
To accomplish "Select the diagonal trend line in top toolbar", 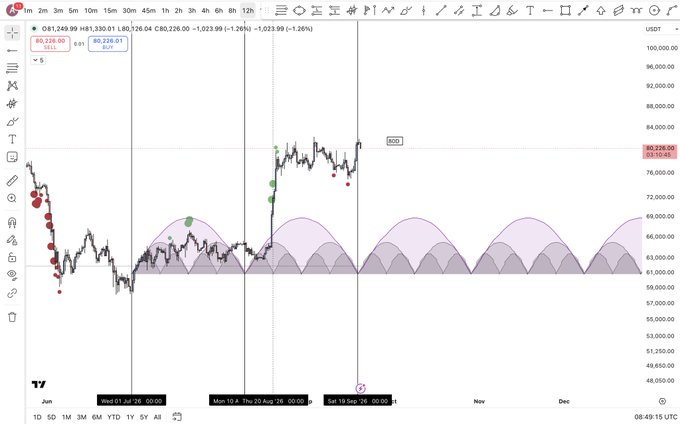I will (x=441, y=10).
